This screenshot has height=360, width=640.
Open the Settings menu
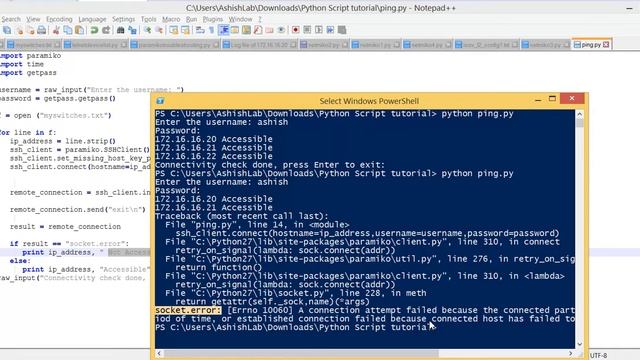click(x=123, y=19)
